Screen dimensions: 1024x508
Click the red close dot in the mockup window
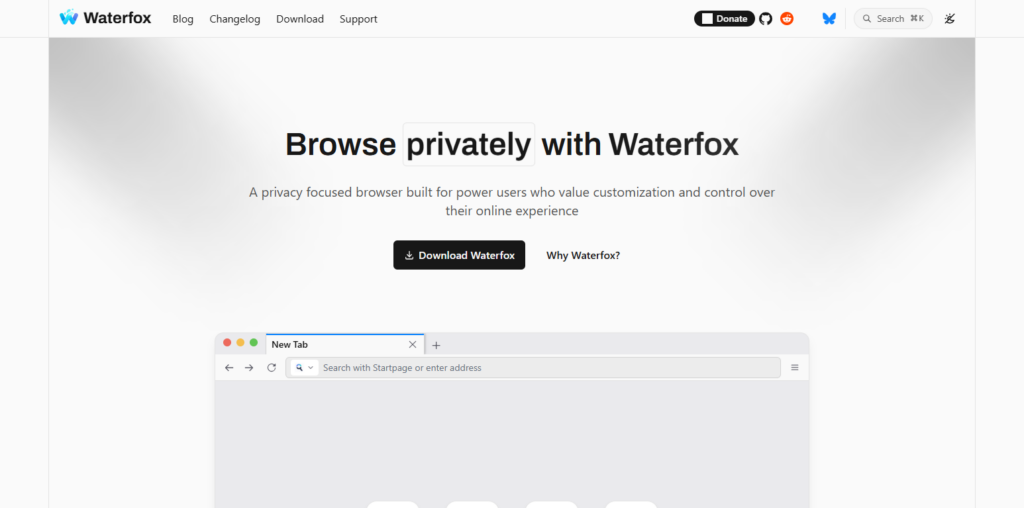click(x=227, y=343)
